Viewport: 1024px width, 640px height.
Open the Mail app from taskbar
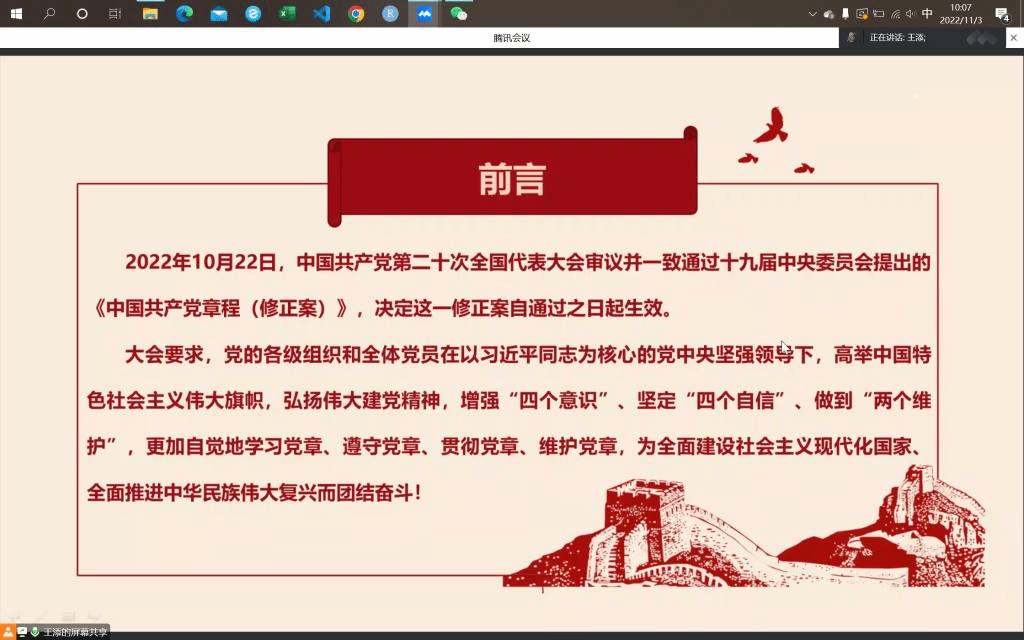pyautogui.click(x=218, y=14)
